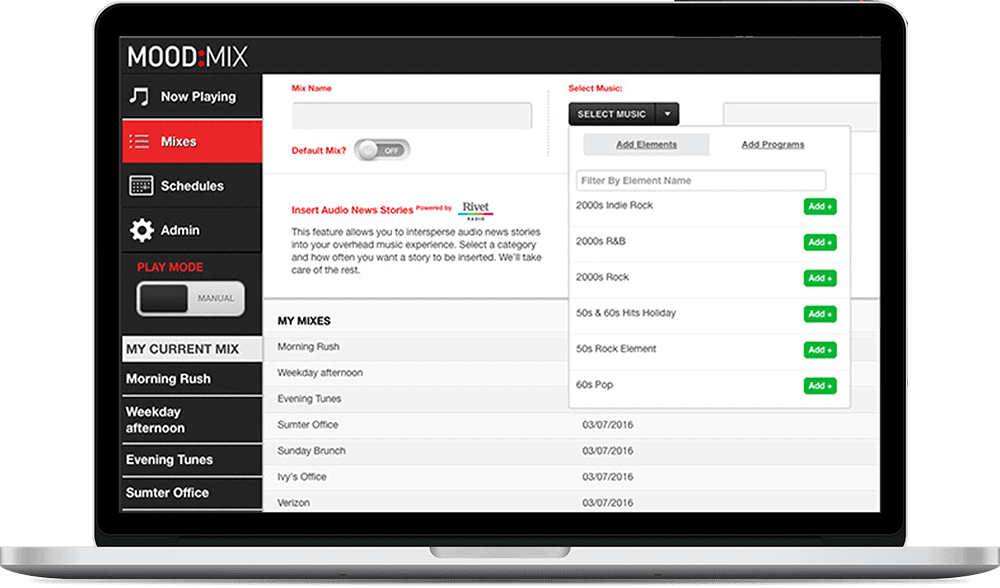Open Sumter Office in My Mixes list

[307, 425]
